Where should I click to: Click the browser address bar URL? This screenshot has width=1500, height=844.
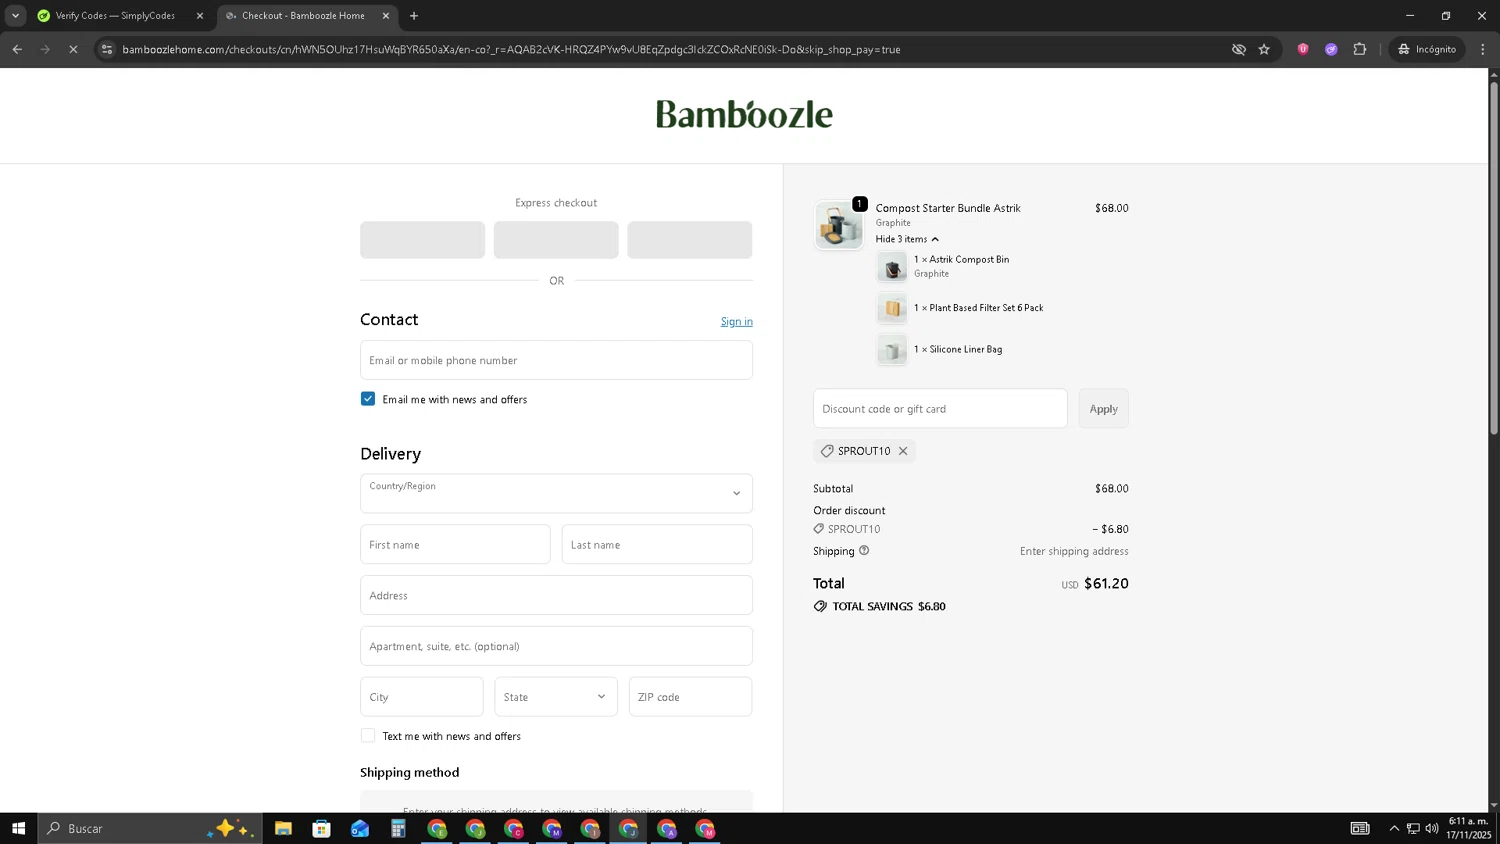[x=511, y=49]
